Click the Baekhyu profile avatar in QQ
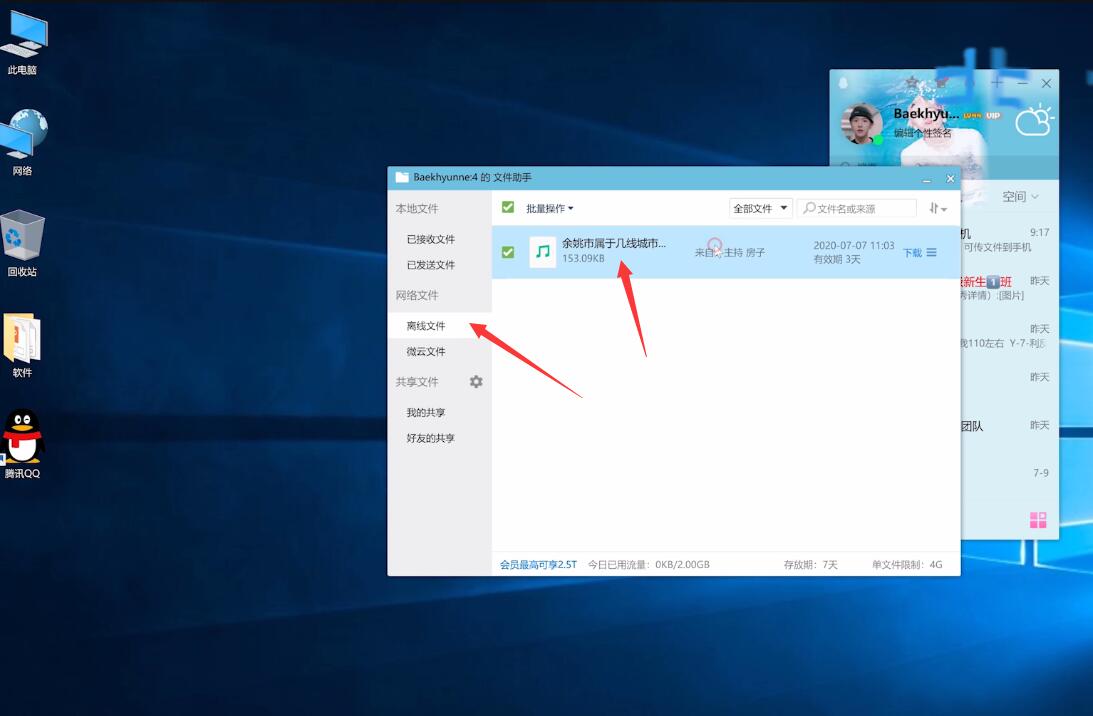This screenshot has width=1093, height=716. pyautogui.click(x=862, y=124)
